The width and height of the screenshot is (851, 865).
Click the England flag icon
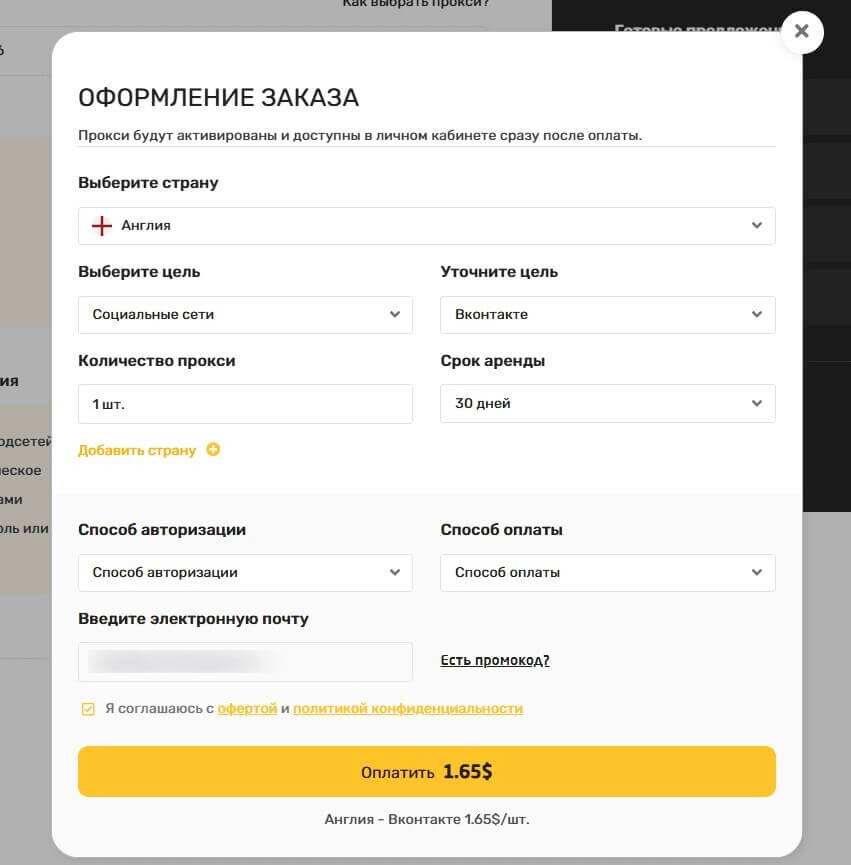[x=101, y=226]
